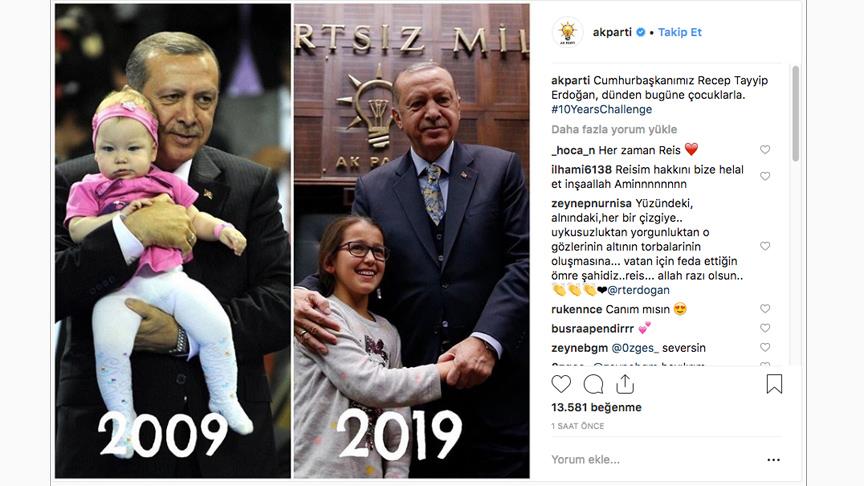Like ilhami6138's comment heart

click(x=765, y=176)
